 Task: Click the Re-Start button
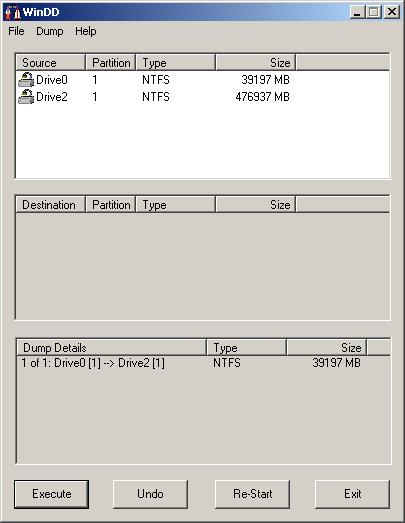coord(253,494)
